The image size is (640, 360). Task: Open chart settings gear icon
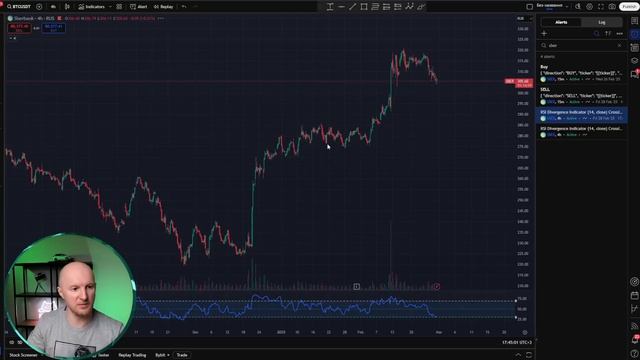pyautogui.click(x=589, y=7)
